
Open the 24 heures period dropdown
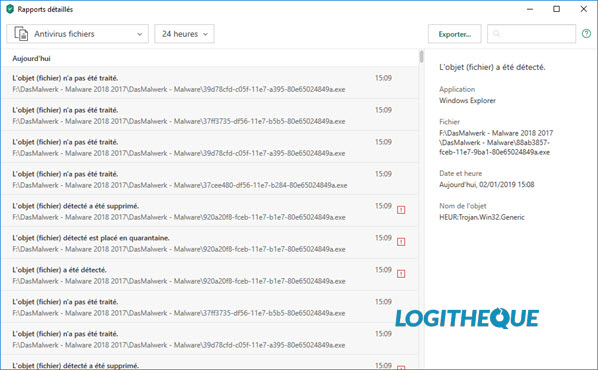[x=184, y=34]
